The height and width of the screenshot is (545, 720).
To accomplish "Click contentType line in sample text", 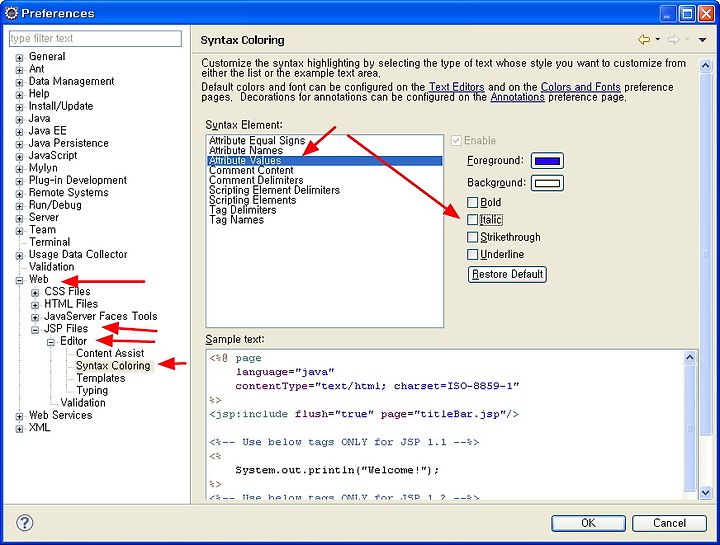I will tap(377, 386).
